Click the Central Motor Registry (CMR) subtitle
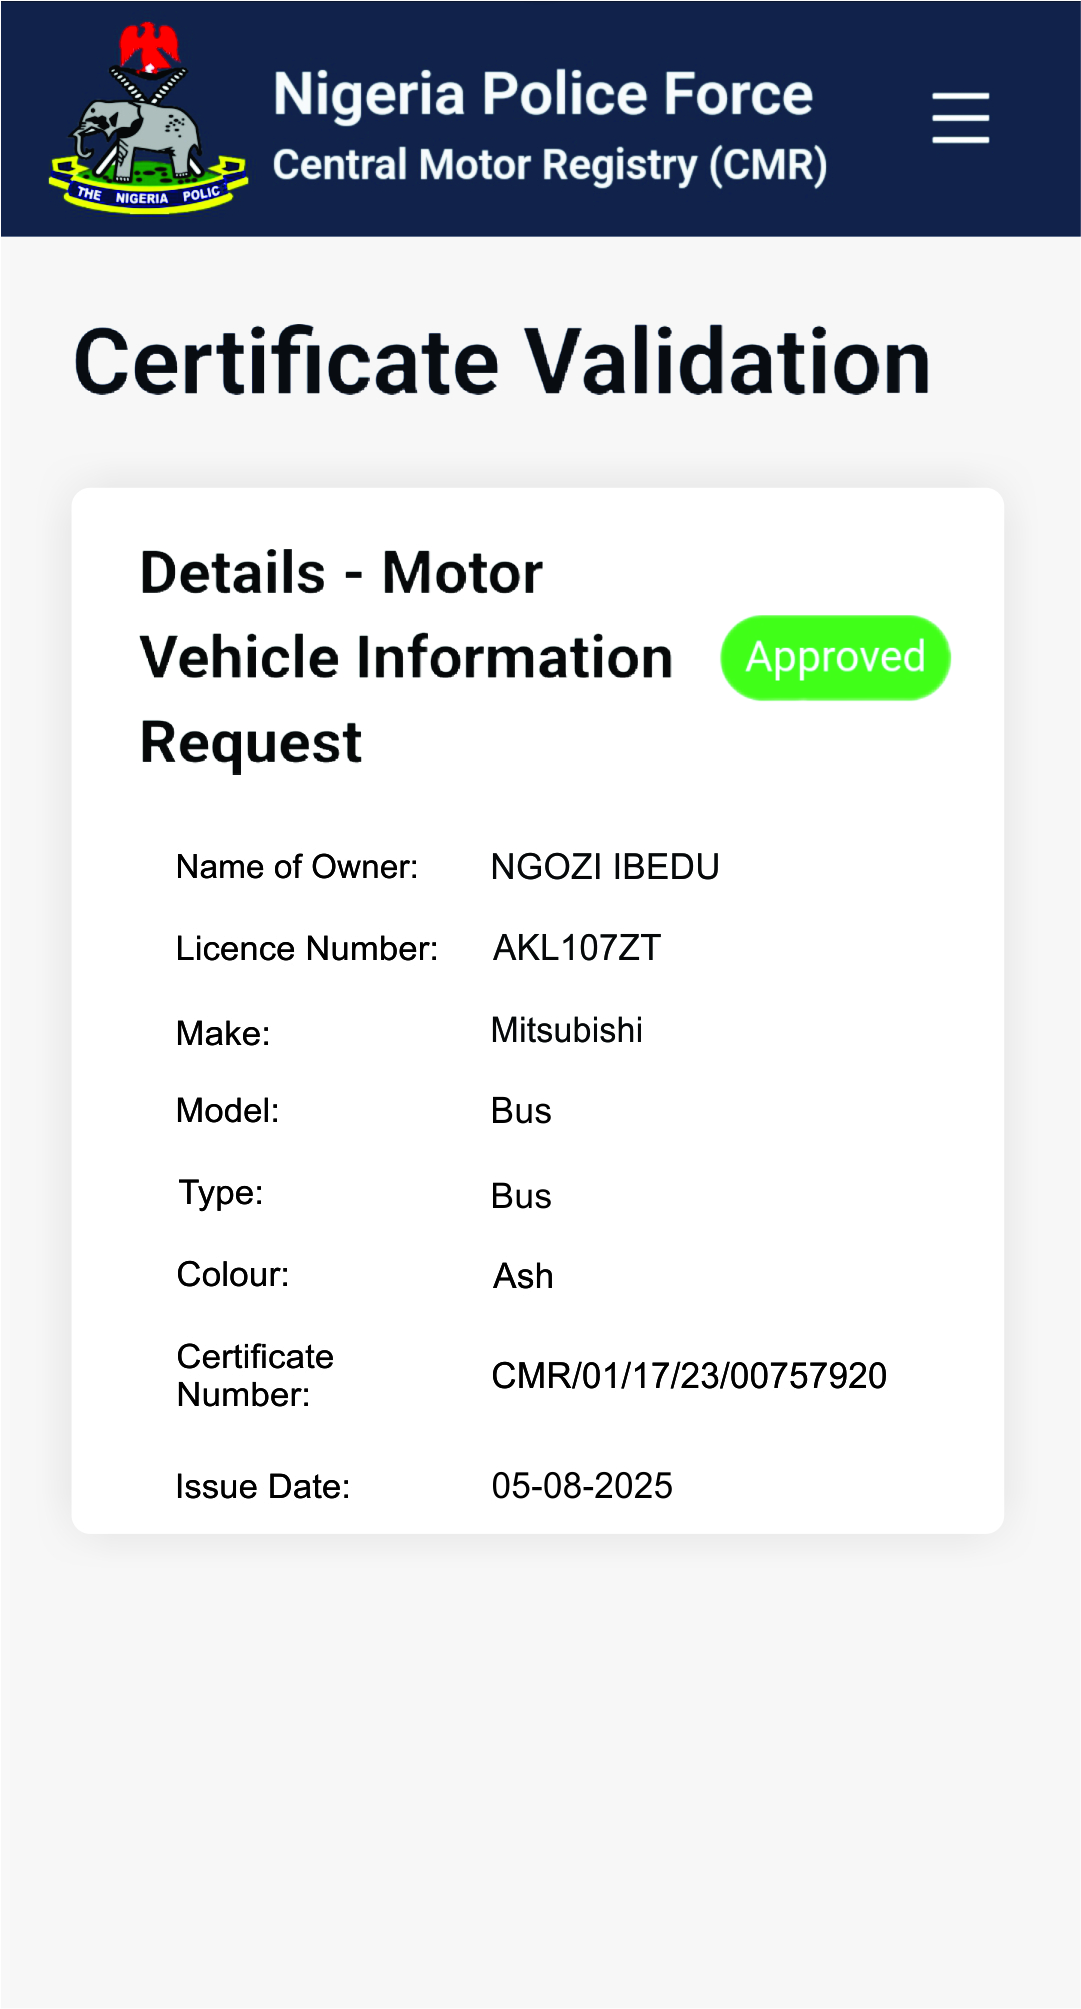 click(549, 166)
